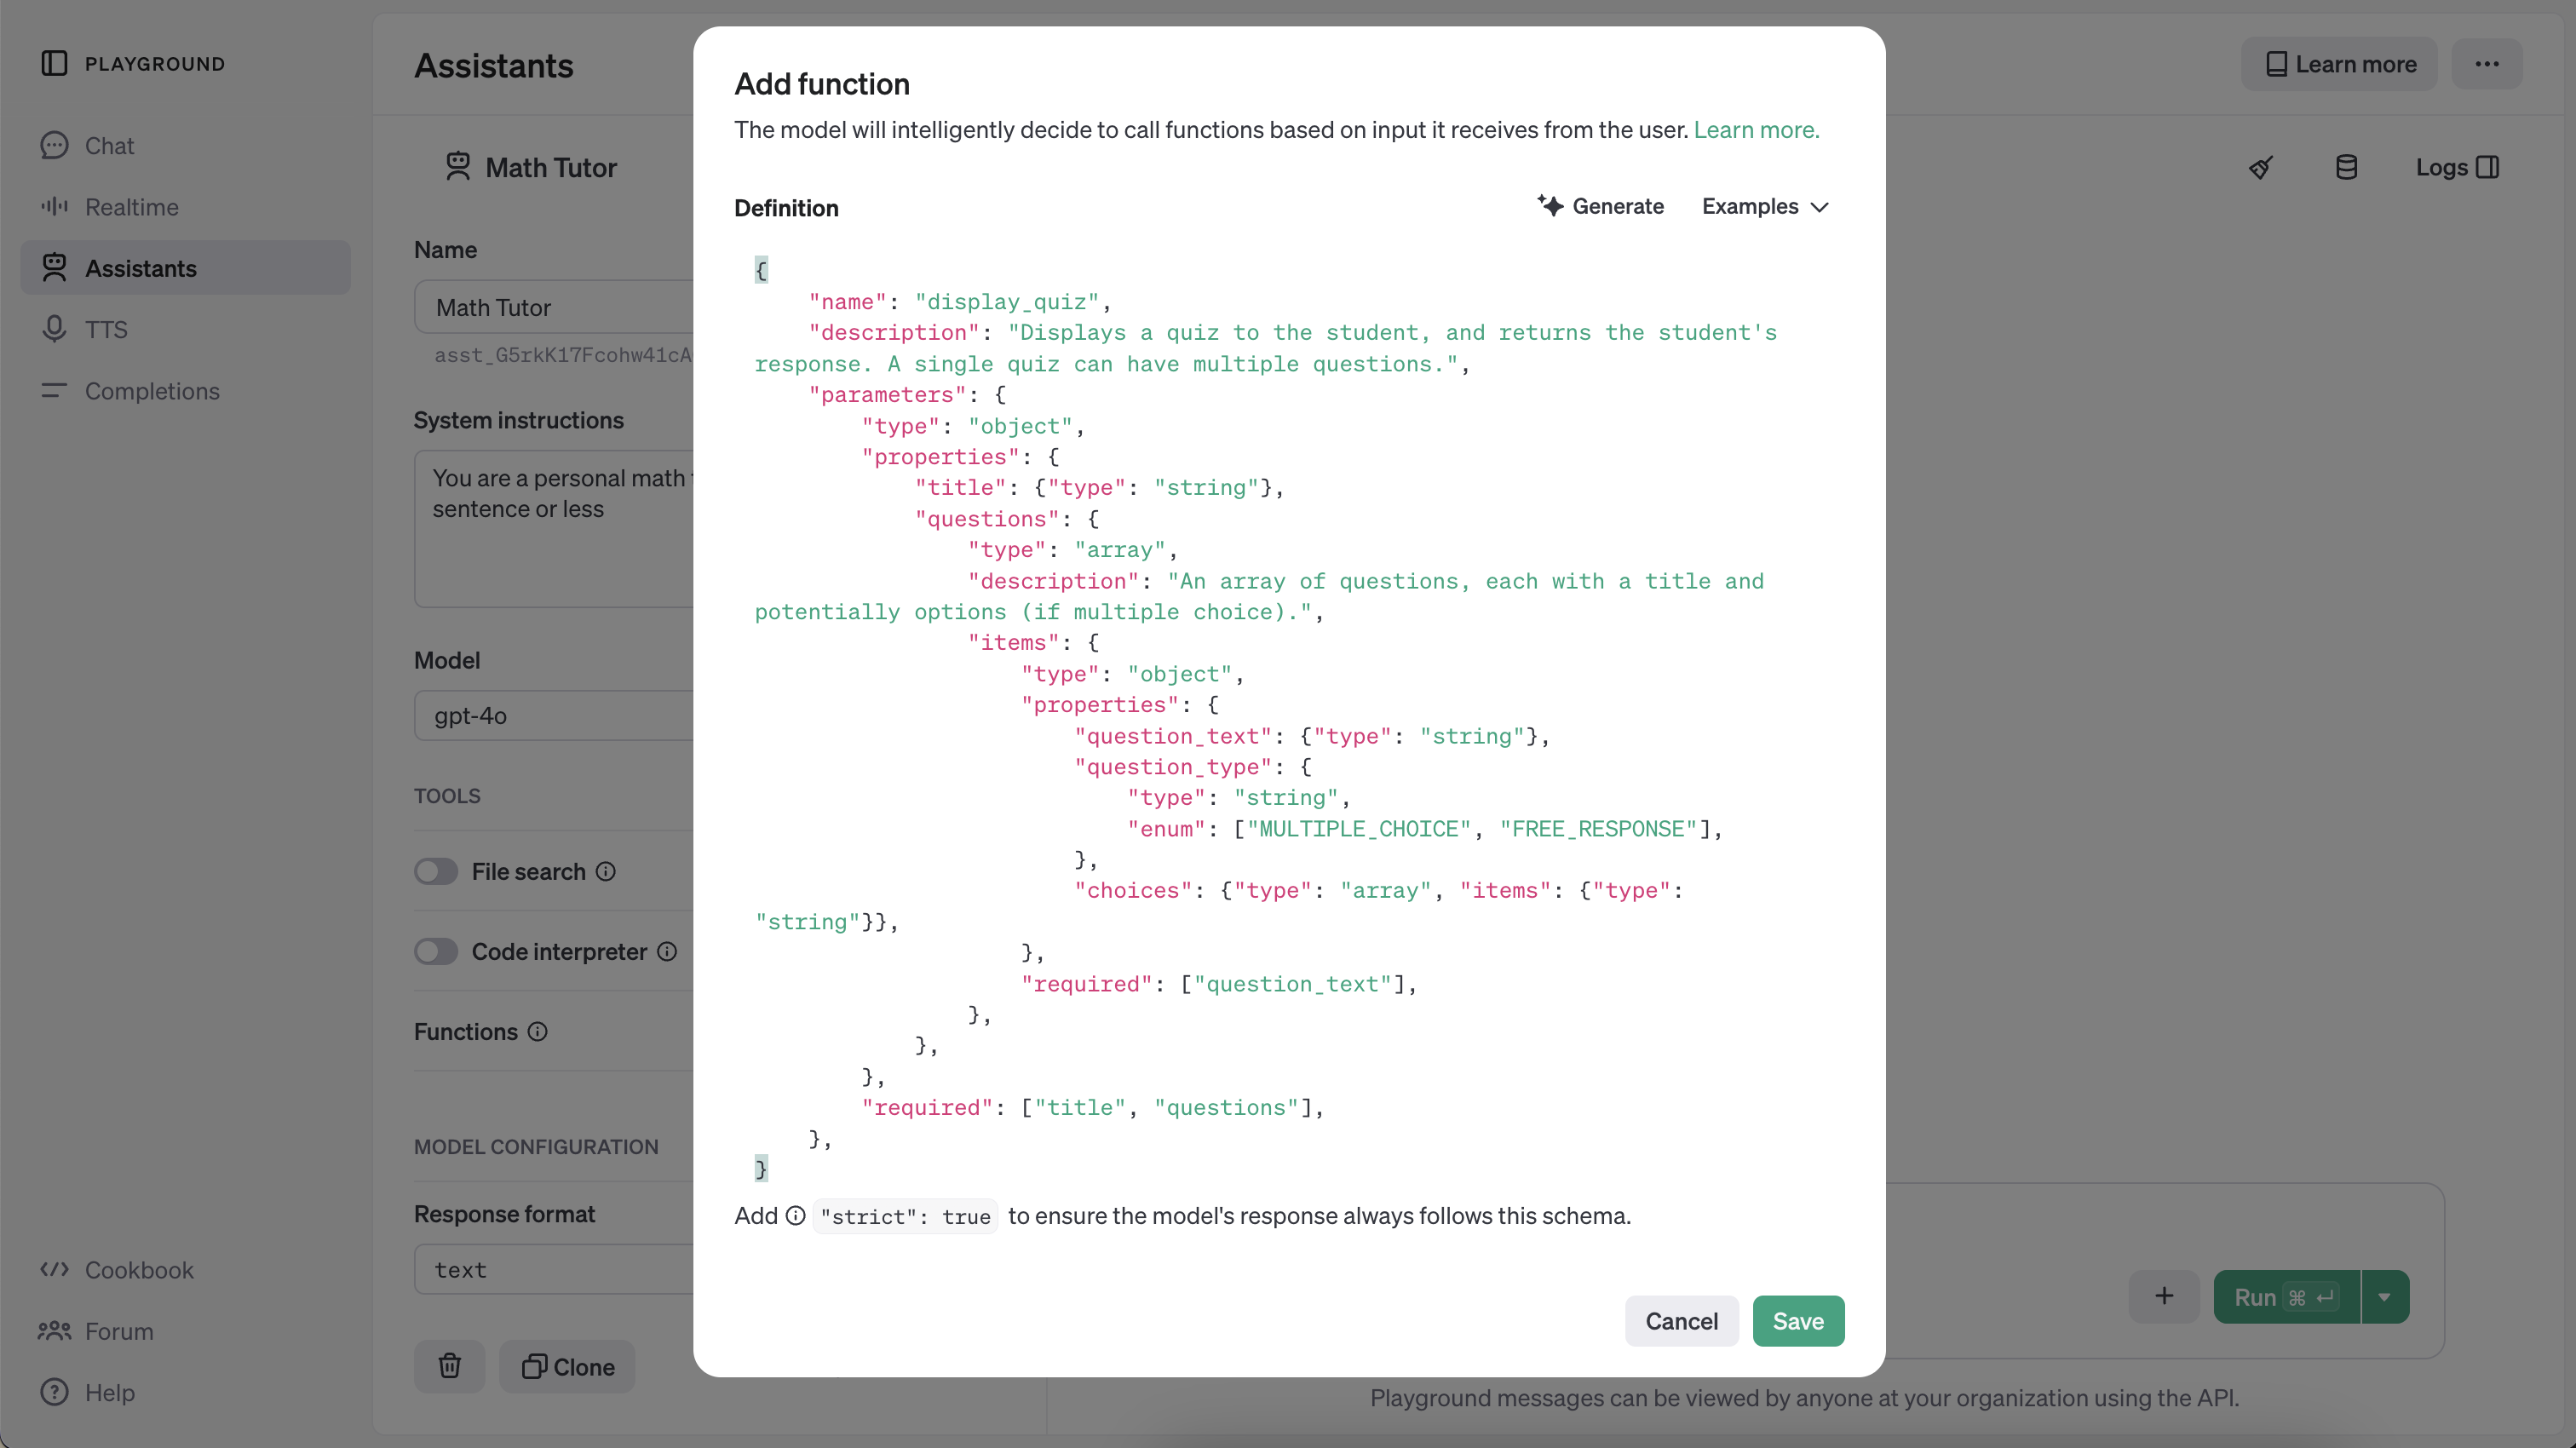Switch to the Assistants section
This screenshot has width=2576, height=1448.
click(140, 267)
